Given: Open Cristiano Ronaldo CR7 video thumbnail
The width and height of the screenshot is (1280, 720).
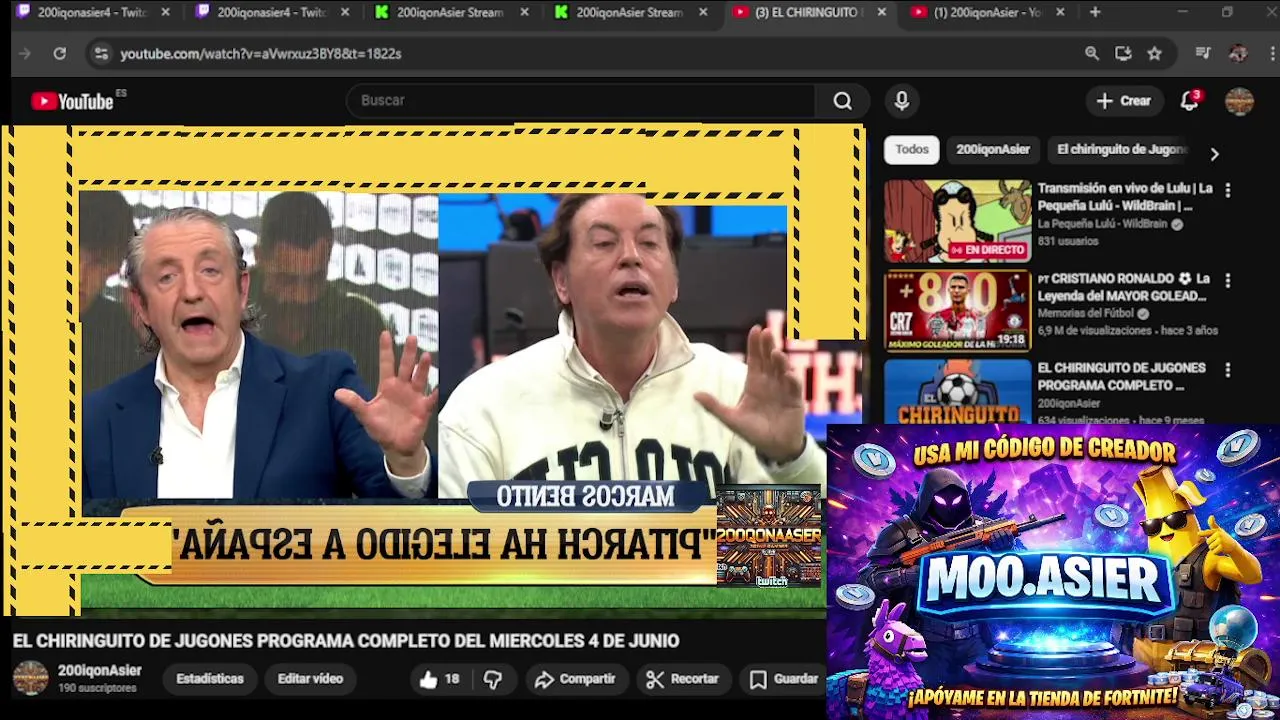Looking at the screenshot, I should 957,311.
